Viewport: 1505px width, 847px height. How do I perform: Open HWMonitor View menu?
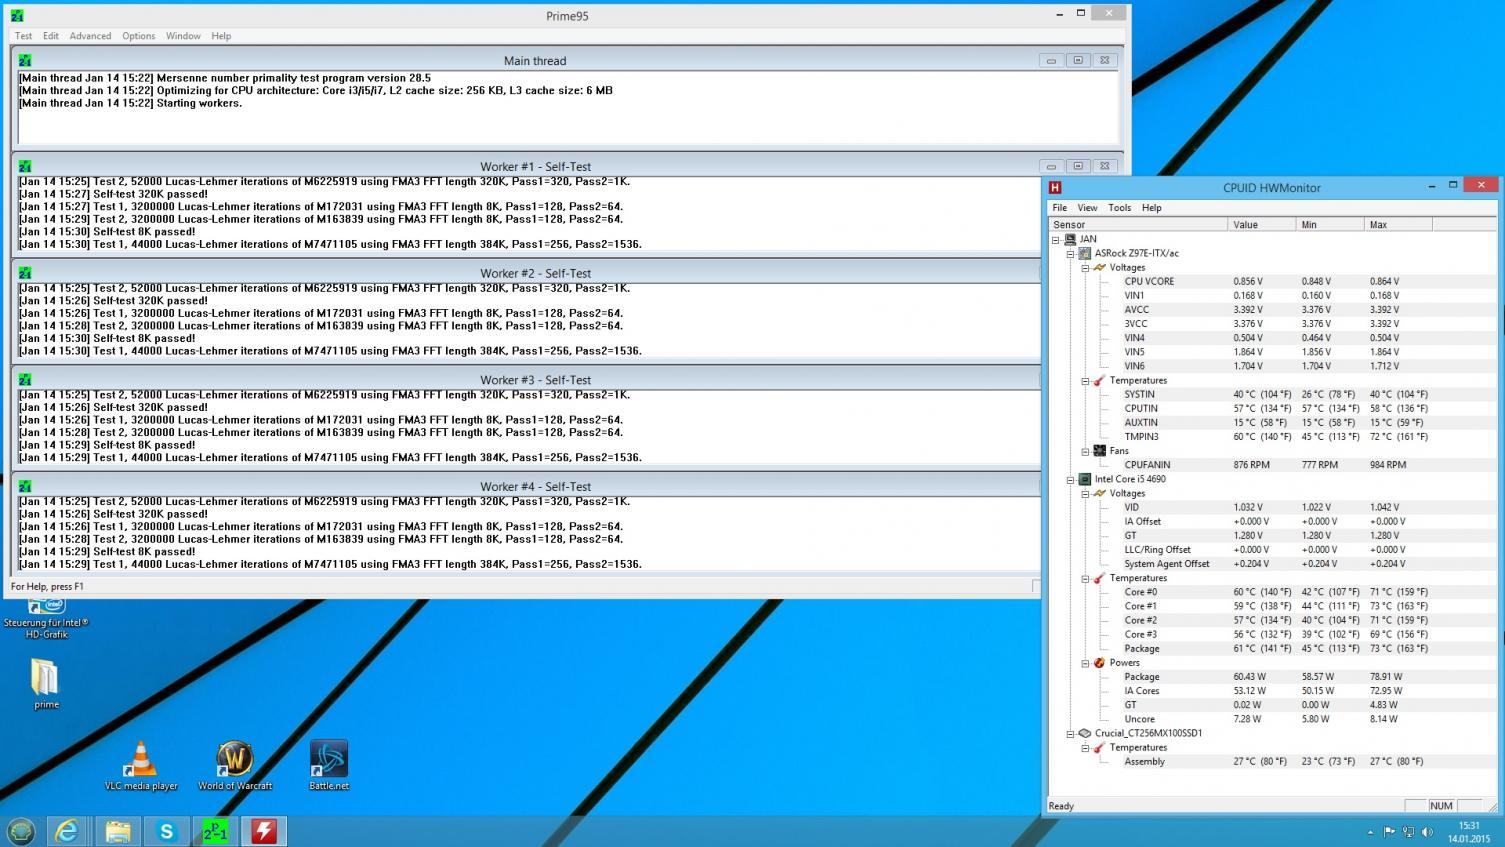(1087, 208)
